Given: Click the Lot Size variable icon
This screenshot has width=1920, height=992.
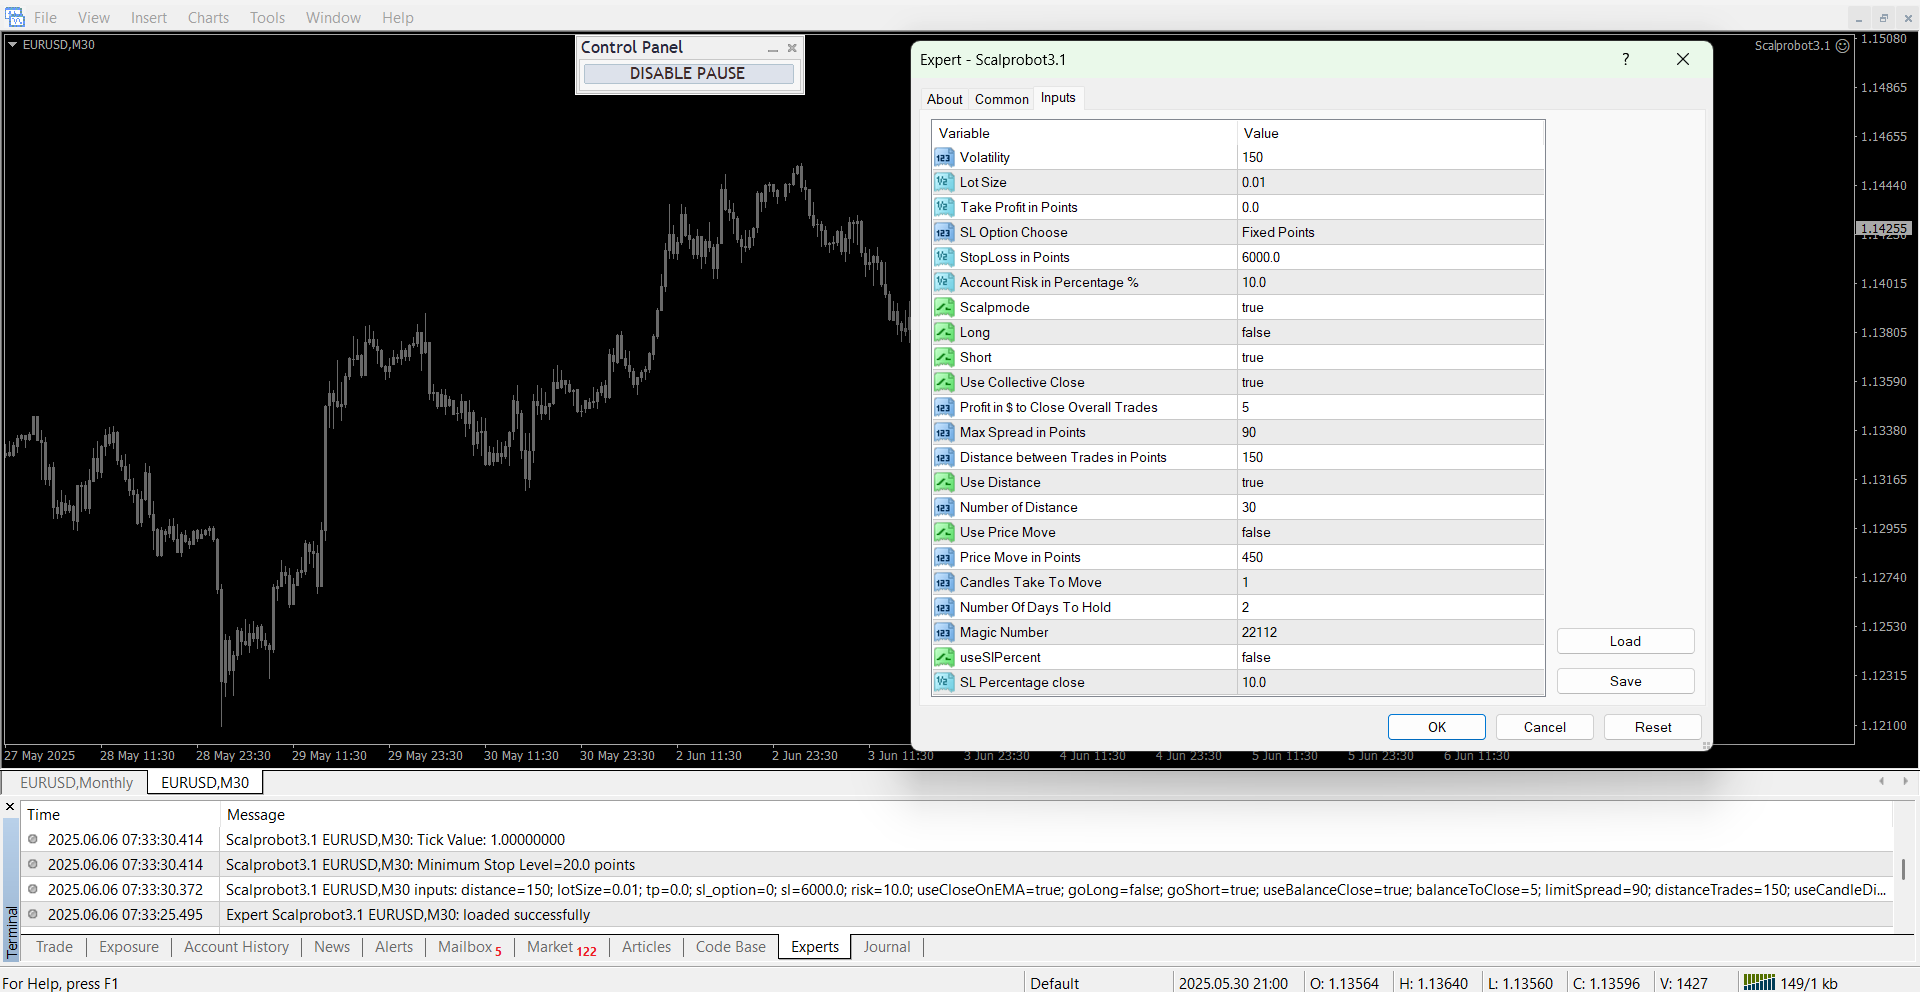Looking at the screenshot, I should [944, 183].
